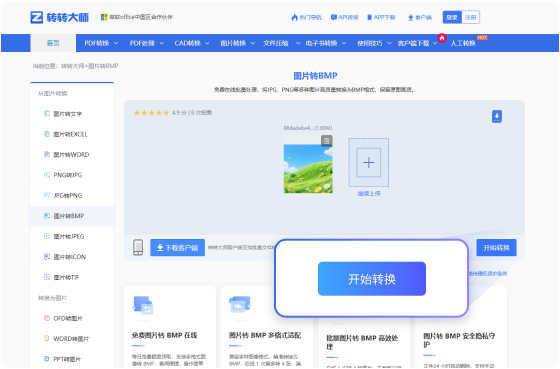560x369 pixels.
Task: Expand the 使用技巧 dropdown menu
Action: (374, 43)
